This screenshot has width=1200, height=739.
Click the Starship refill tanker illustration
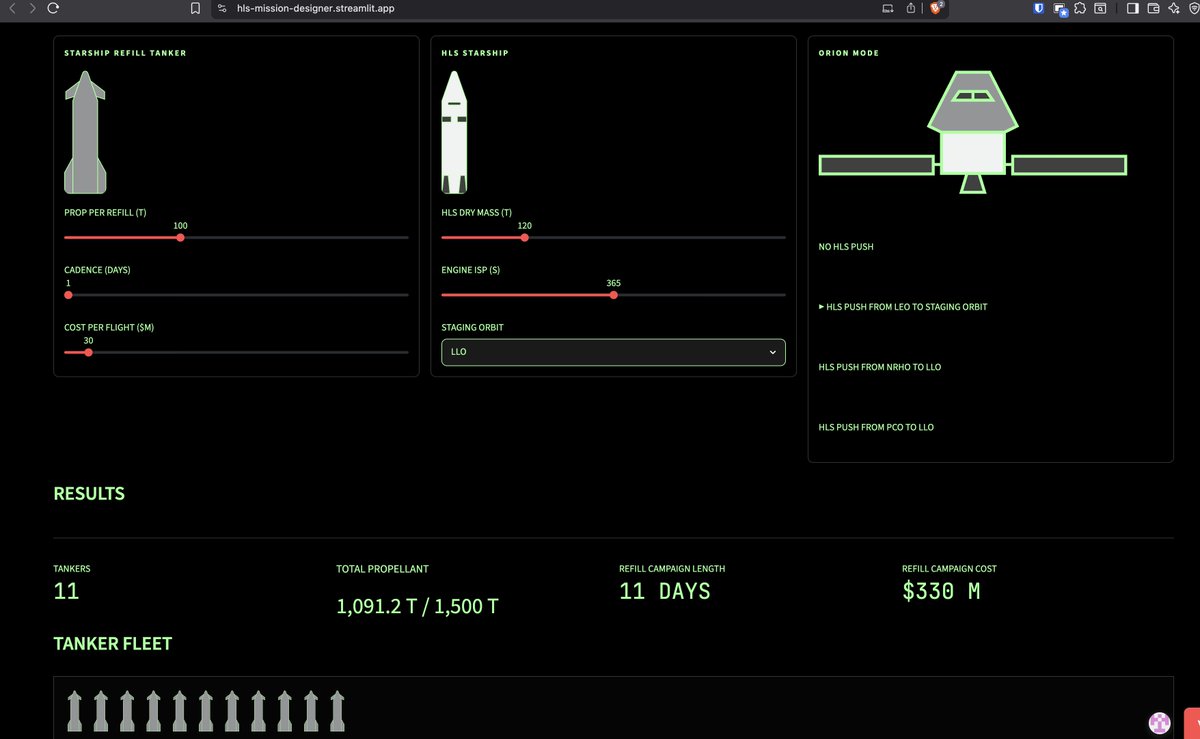85,132
